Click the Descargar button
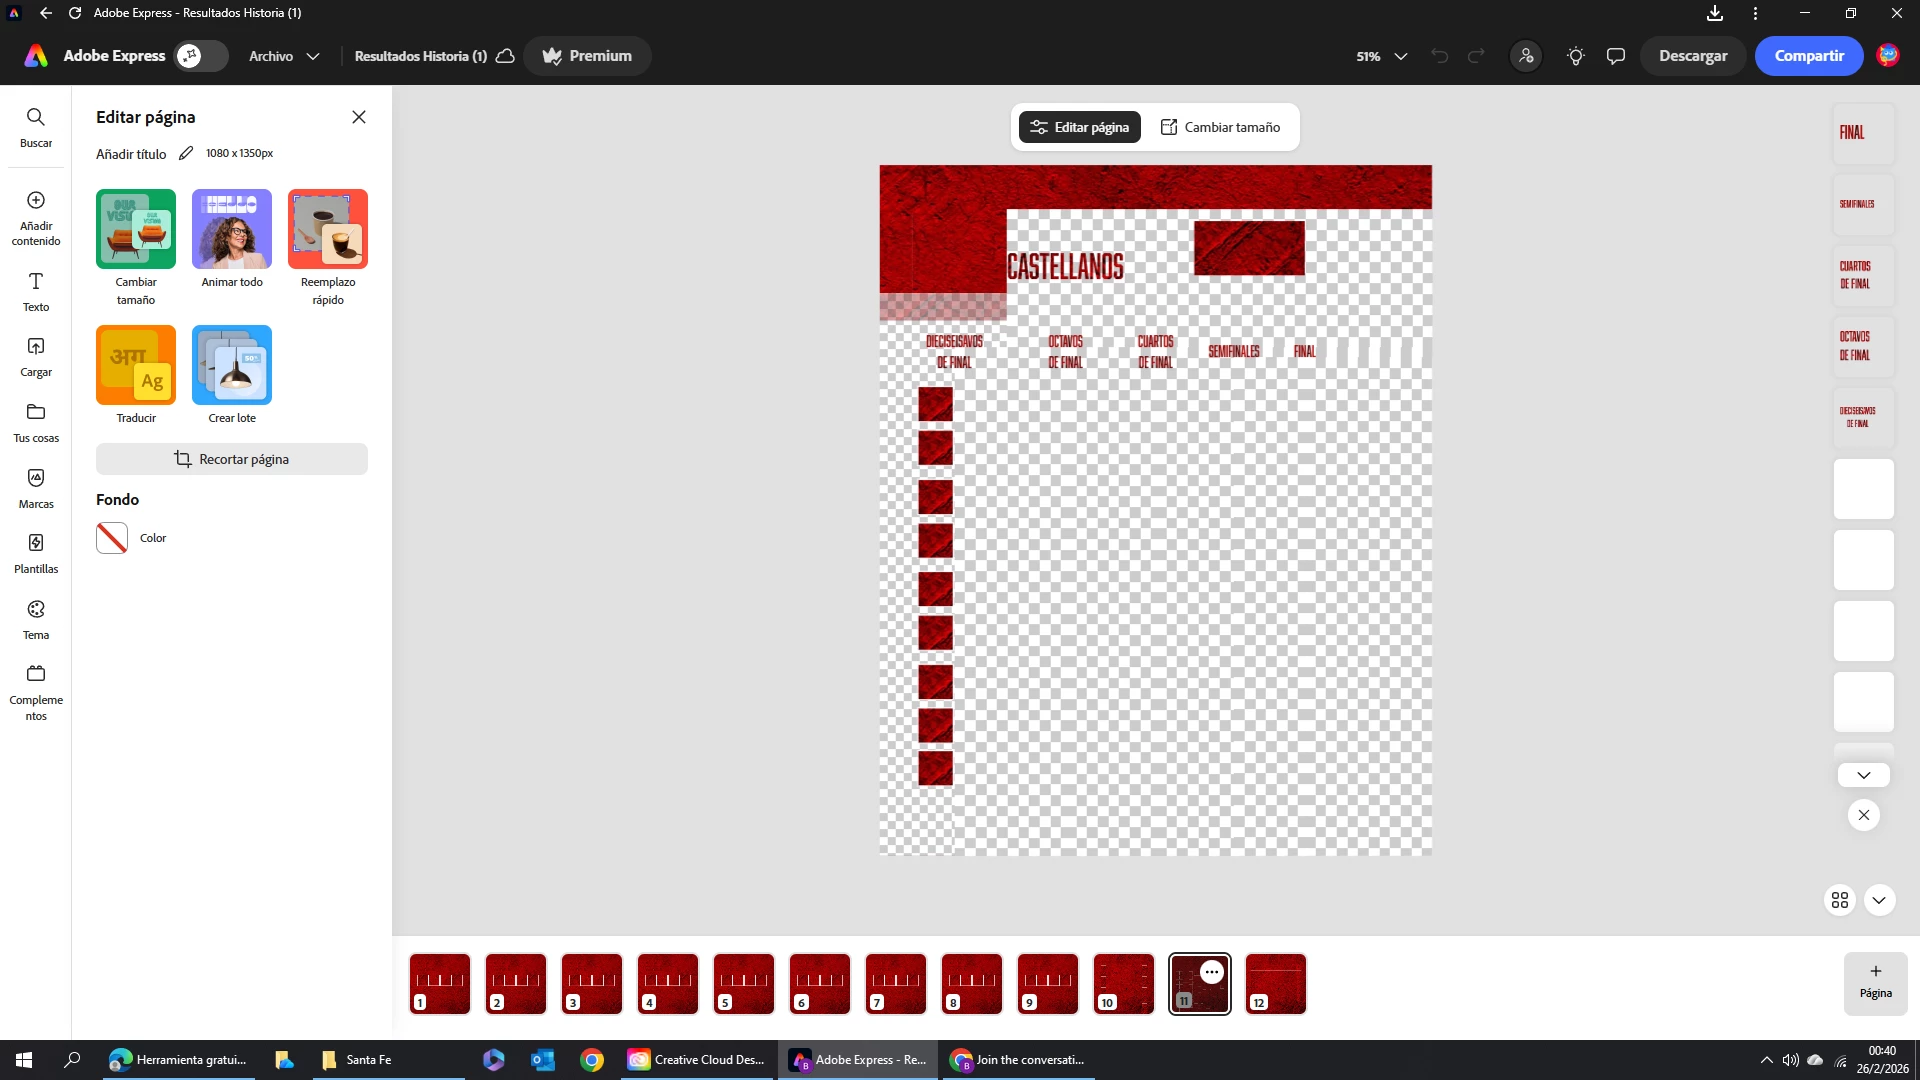 pos(1693,56)
